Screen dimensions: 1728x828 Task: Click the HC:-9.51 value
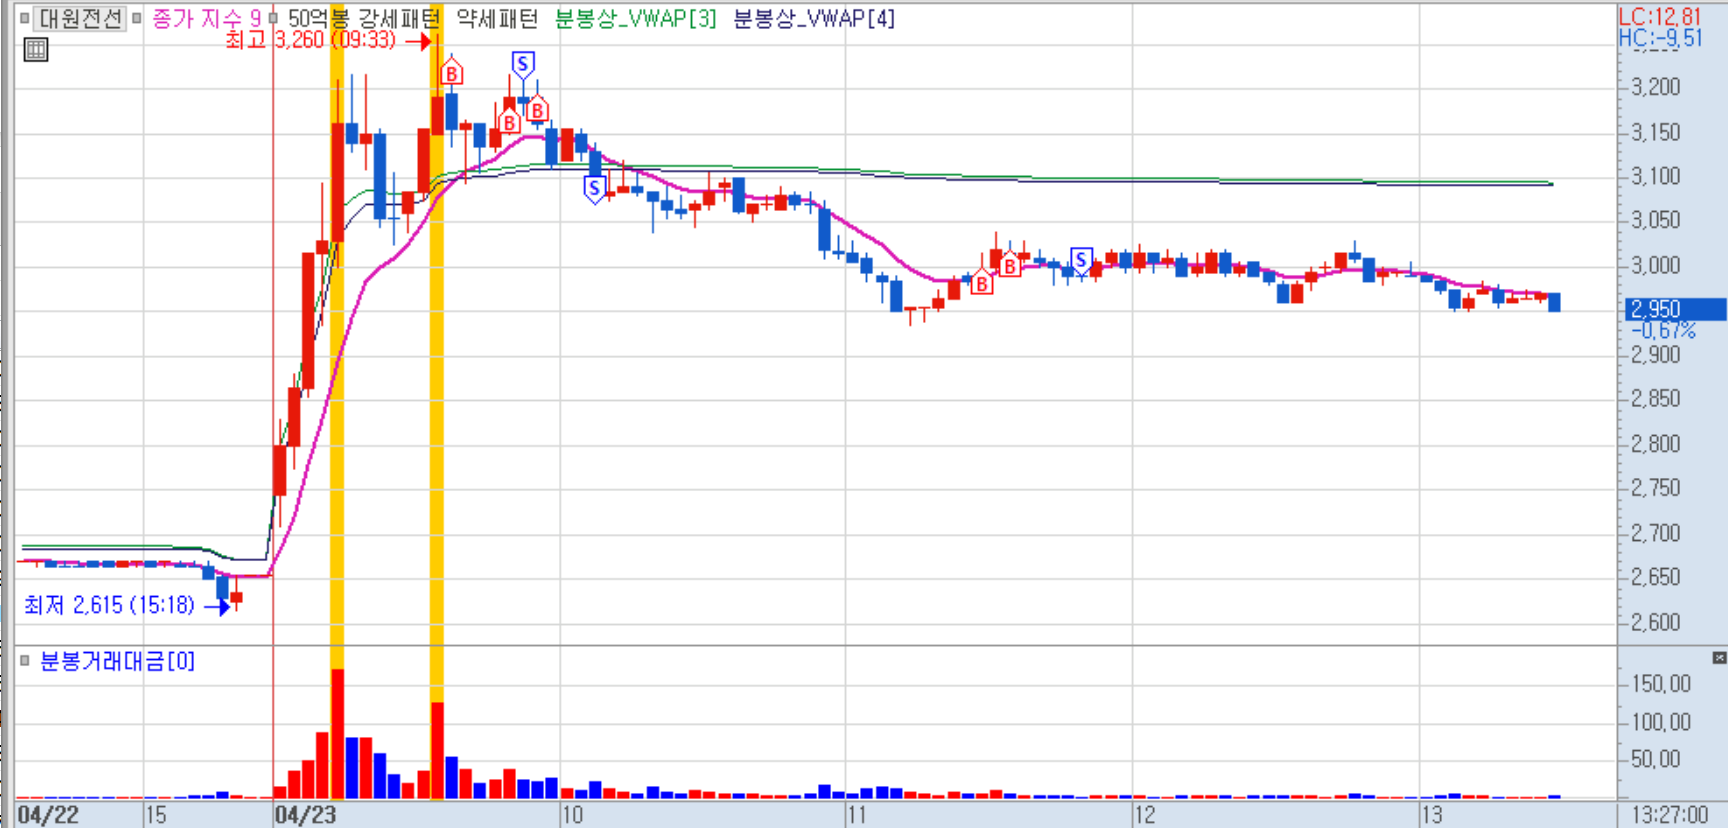click(x=1660, y=38)
